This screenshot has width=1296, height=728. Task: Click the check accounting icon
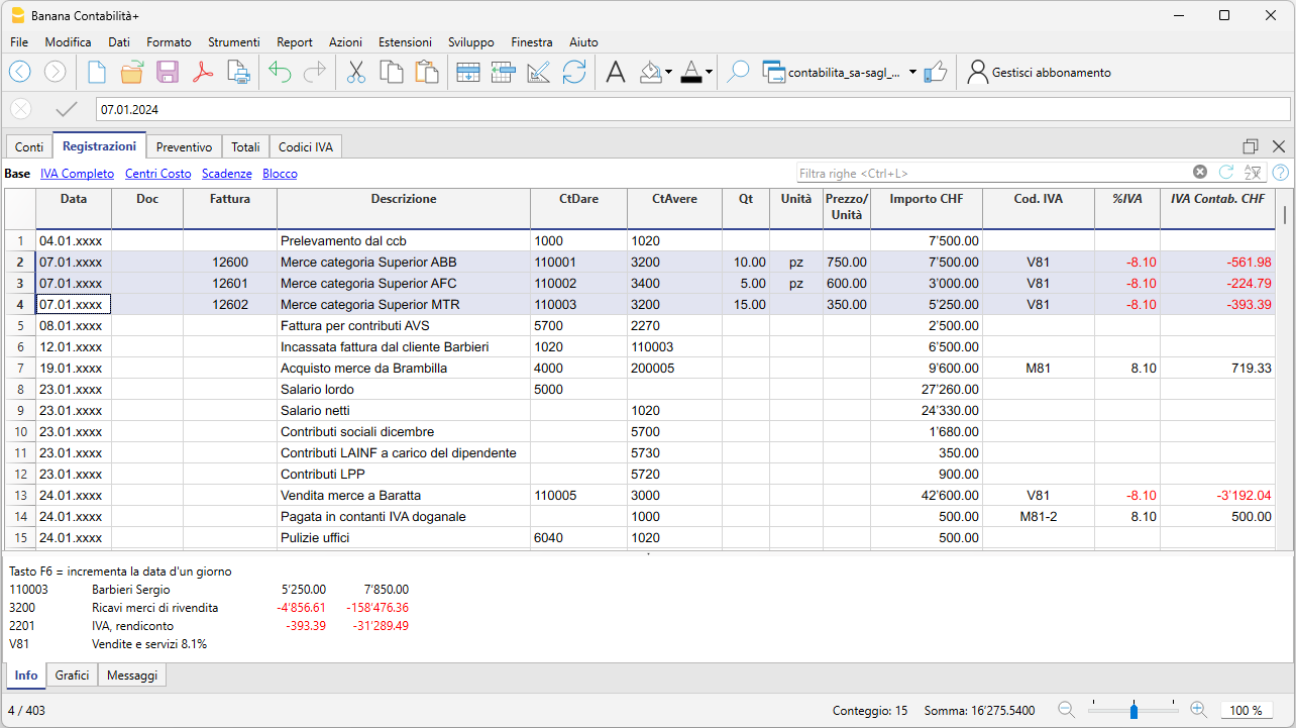tap(539, 72)
